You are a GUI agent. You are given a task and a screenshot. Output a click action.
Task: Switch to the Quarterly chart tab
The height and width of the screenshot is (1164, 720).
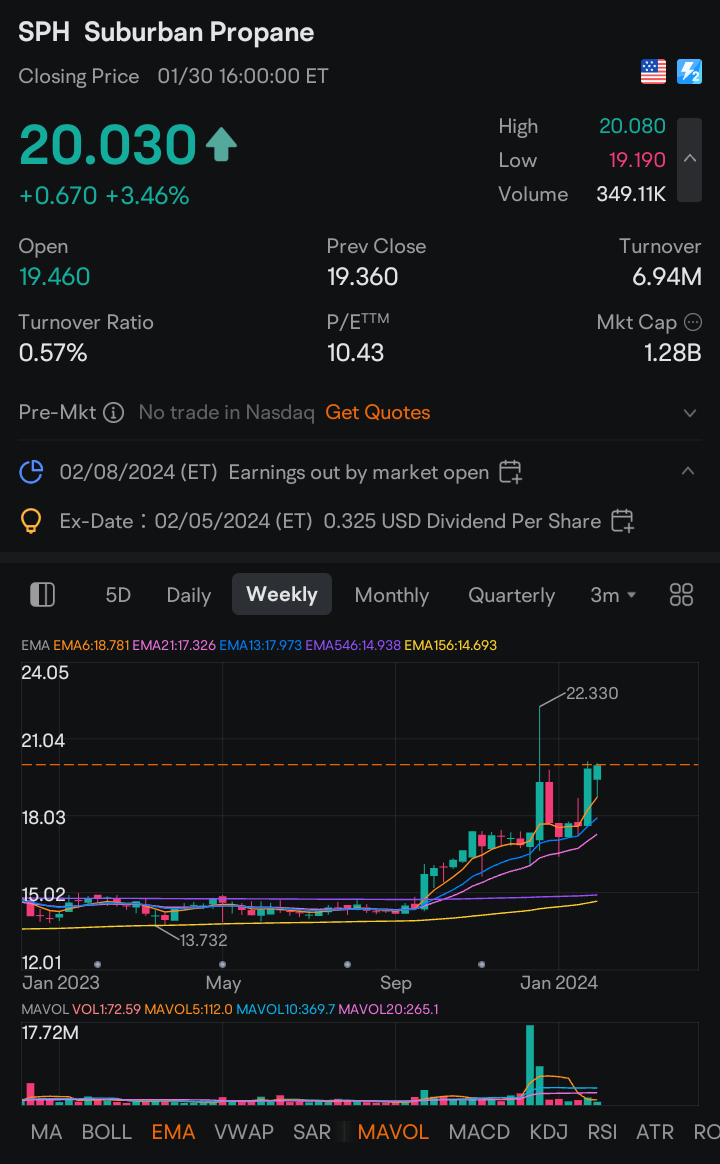tap(511, 595)
